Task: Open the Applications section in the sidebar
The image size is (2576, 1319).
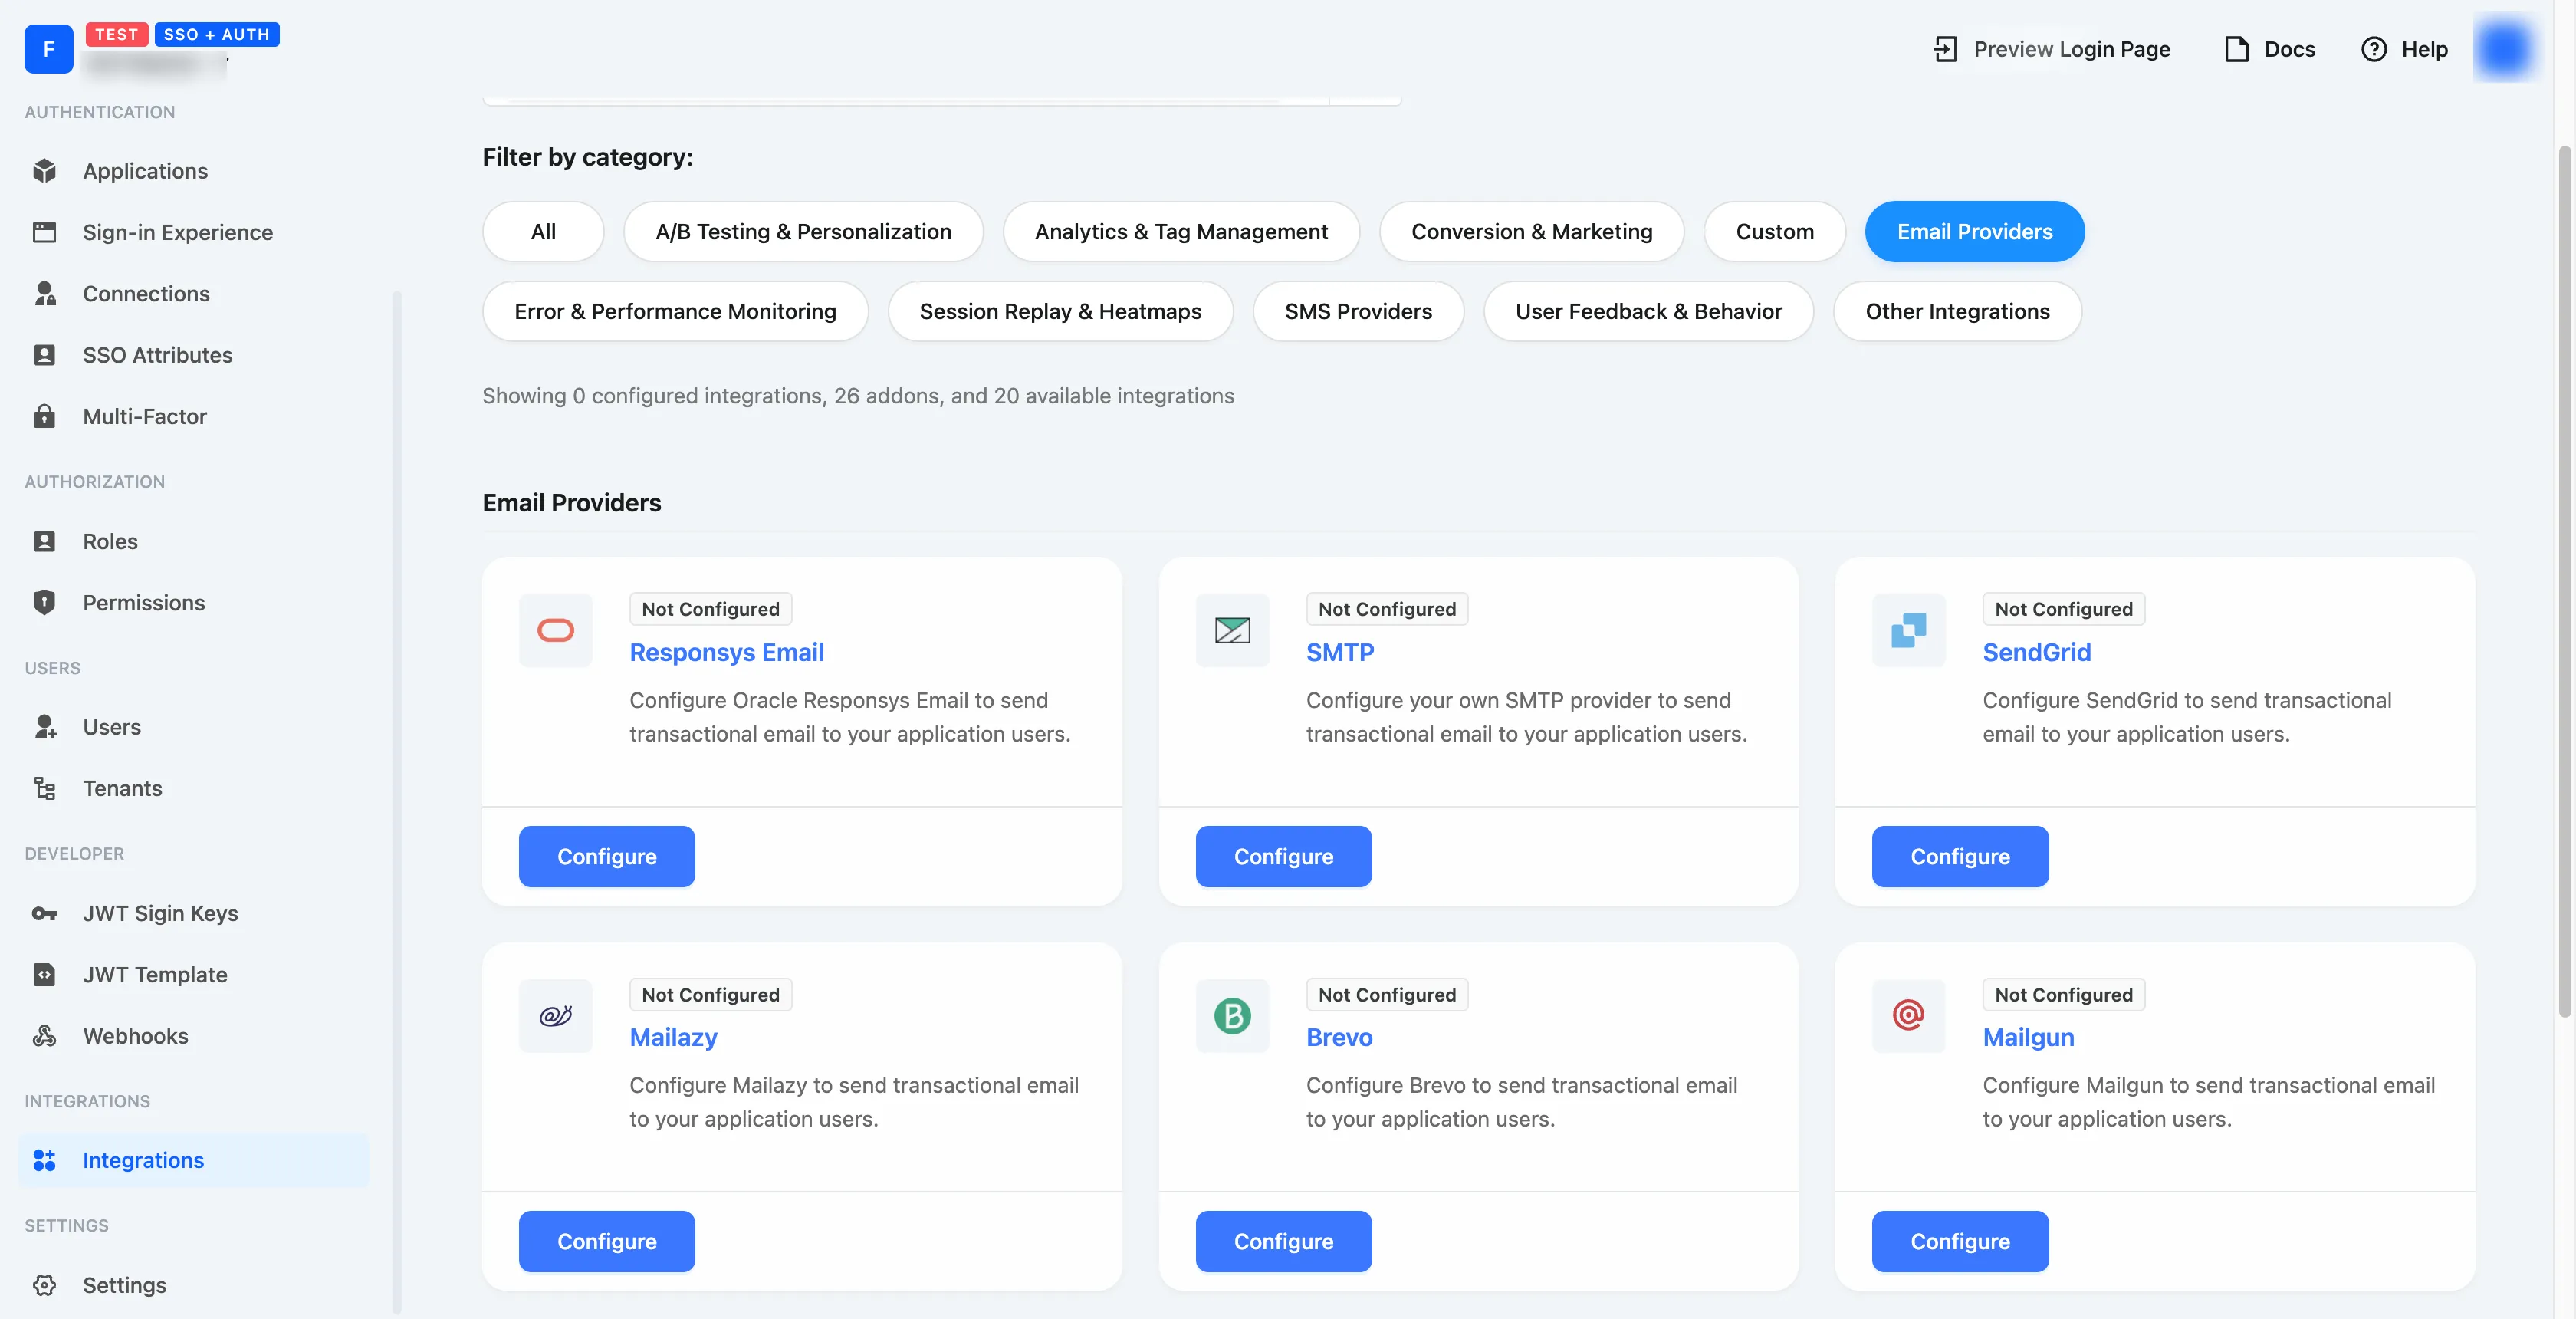Action: point(46,170)
